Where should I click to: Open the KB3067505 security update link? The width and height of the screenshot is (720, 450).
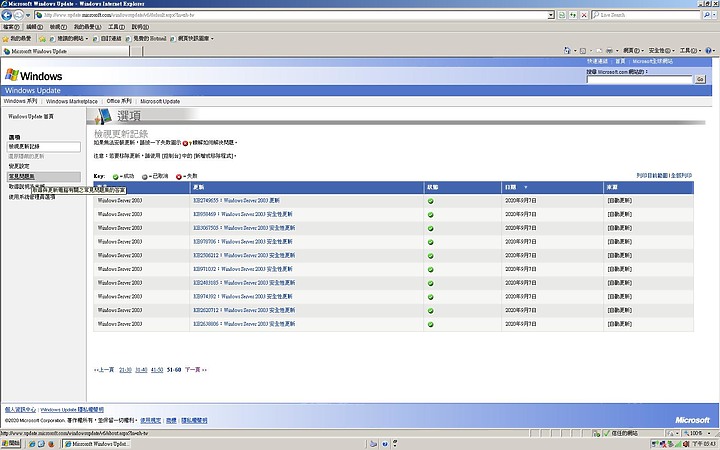tap(244, 228)
